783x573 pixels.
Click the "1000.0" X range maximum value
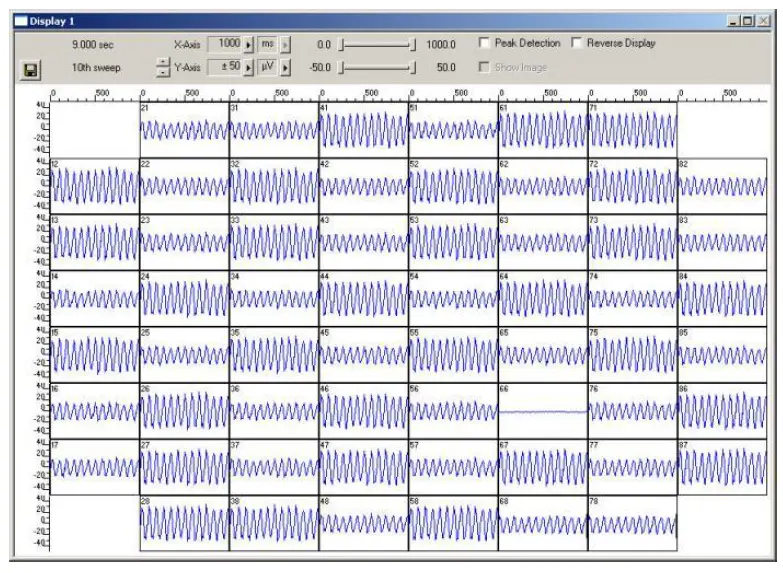[x=441, y=44]
